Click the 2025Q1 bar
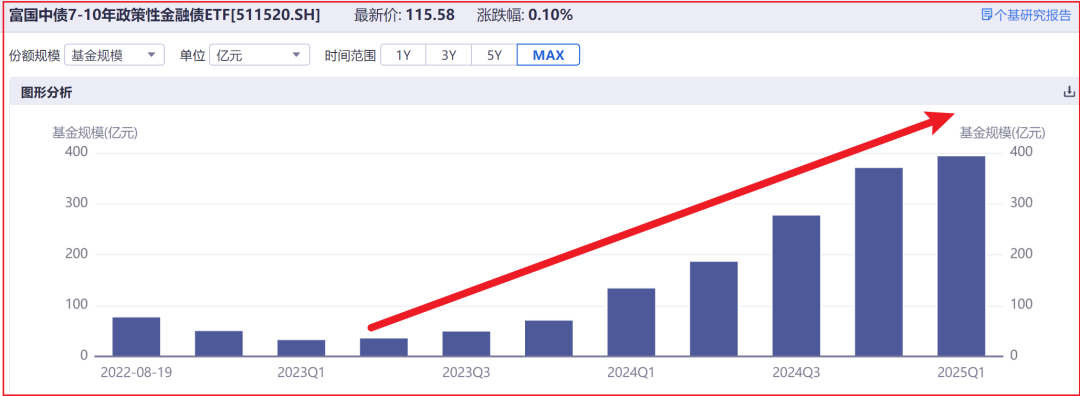Screen dimensions: 1080x396 point(961,256)
